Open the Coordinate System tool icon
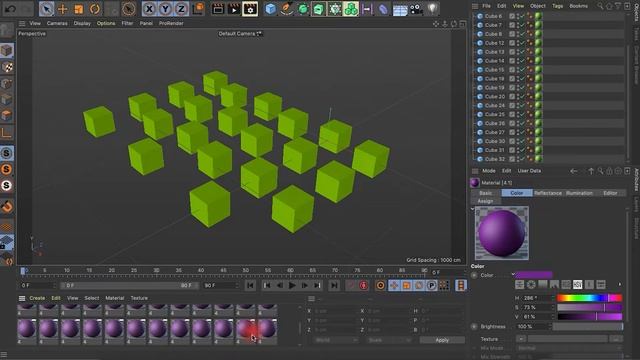This screenshot has width=640, height=360. (x=198, y=9)
